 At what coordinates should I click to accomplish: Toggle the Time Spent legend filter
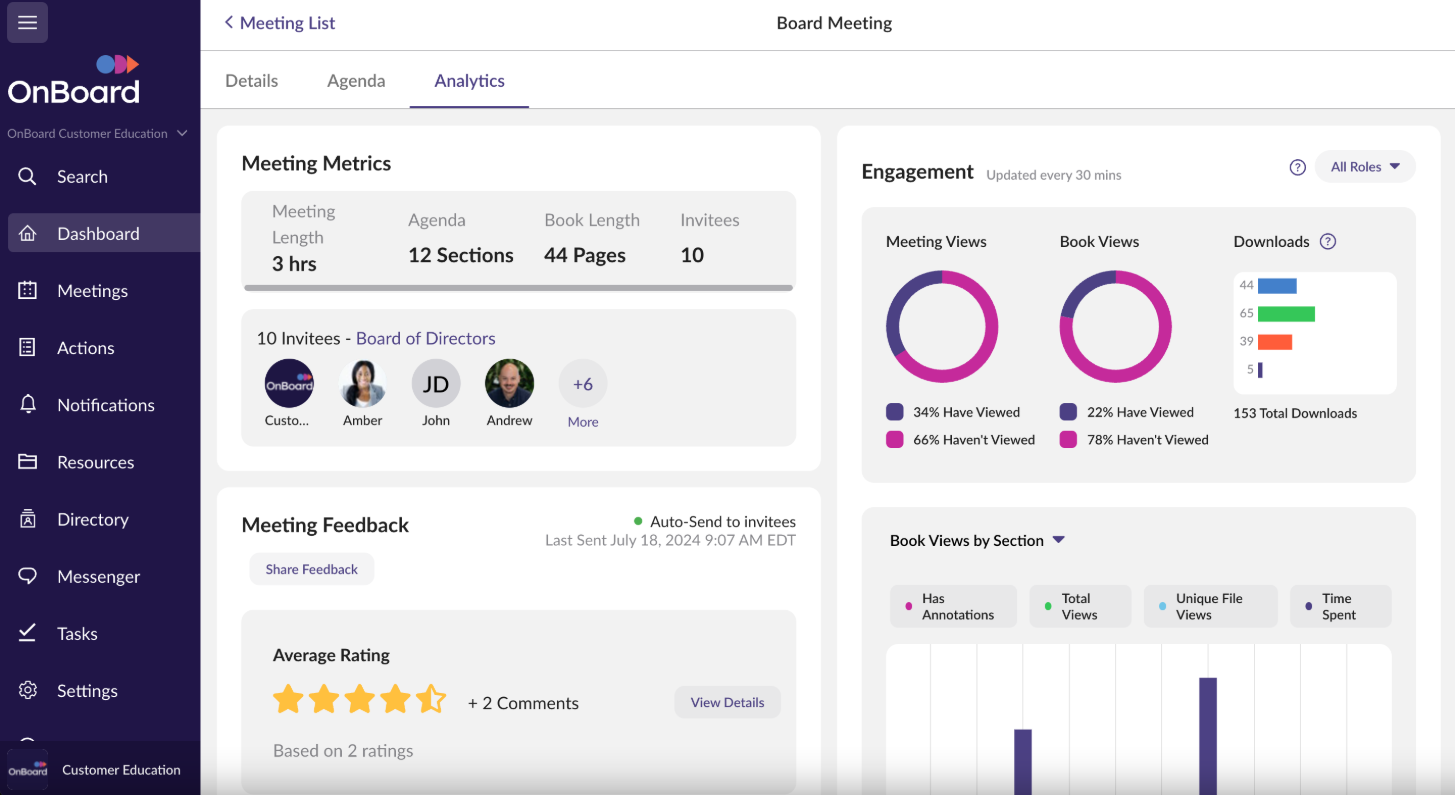pyautogui.click(x=1339, y=606)
